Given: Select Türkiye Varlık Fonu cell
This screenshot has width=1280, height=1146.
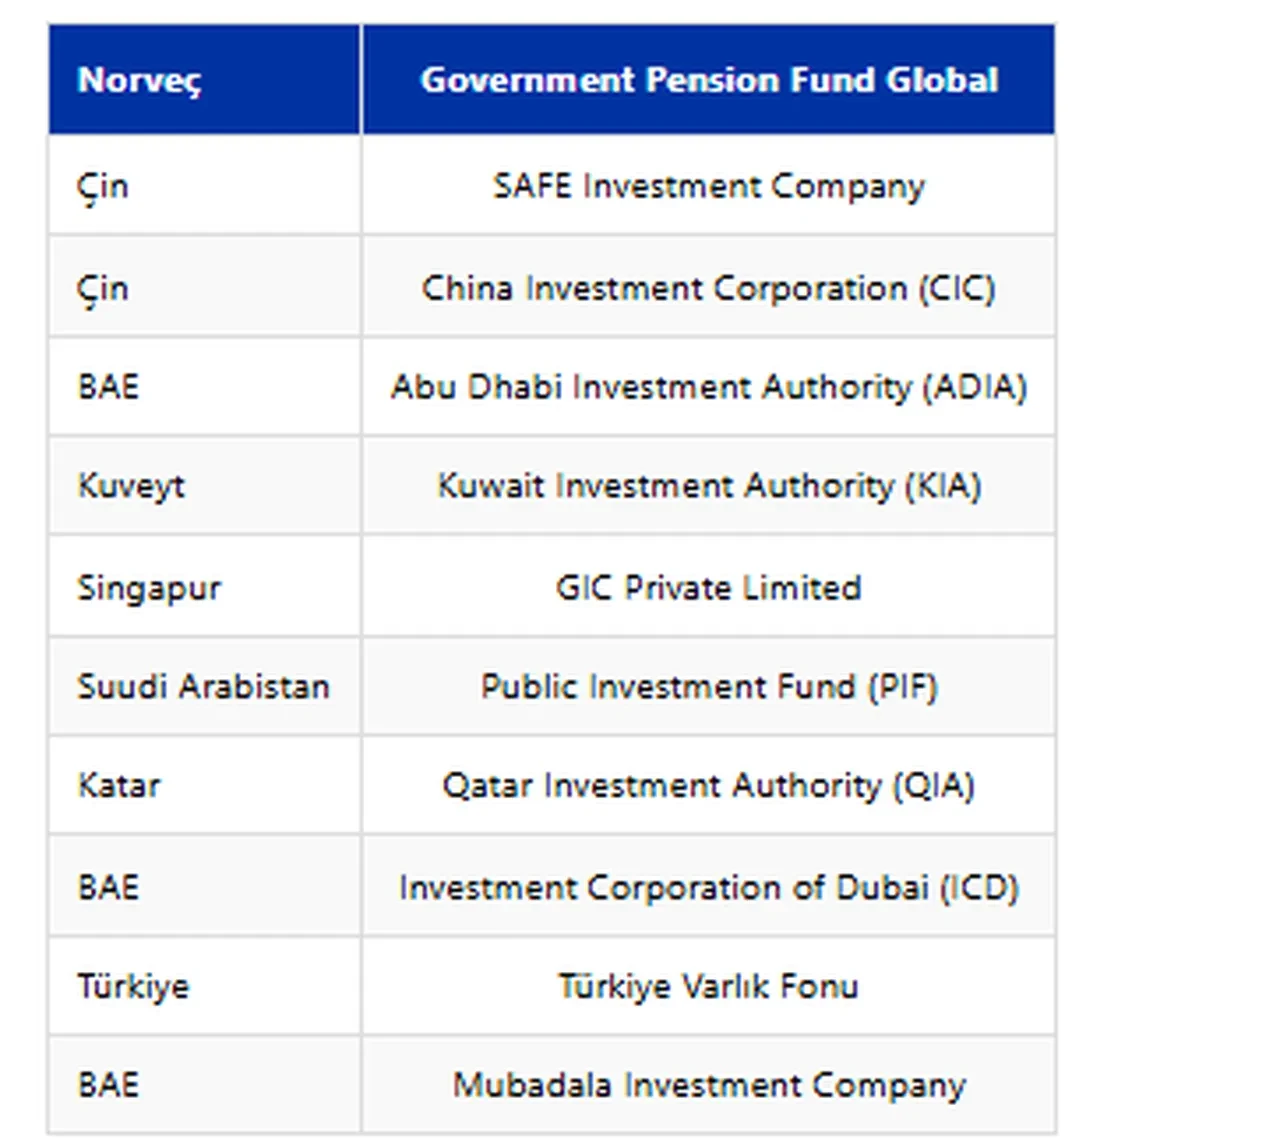Looking at the screenshot, I should tap(708, 986).
